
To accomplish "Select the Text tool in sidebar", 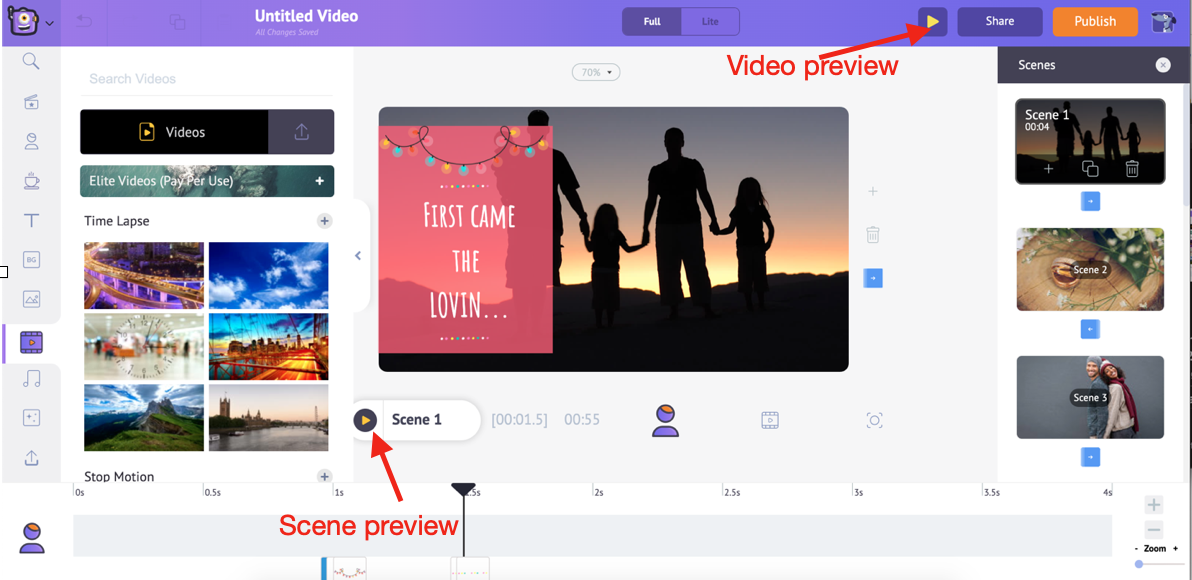I will 32,220.
